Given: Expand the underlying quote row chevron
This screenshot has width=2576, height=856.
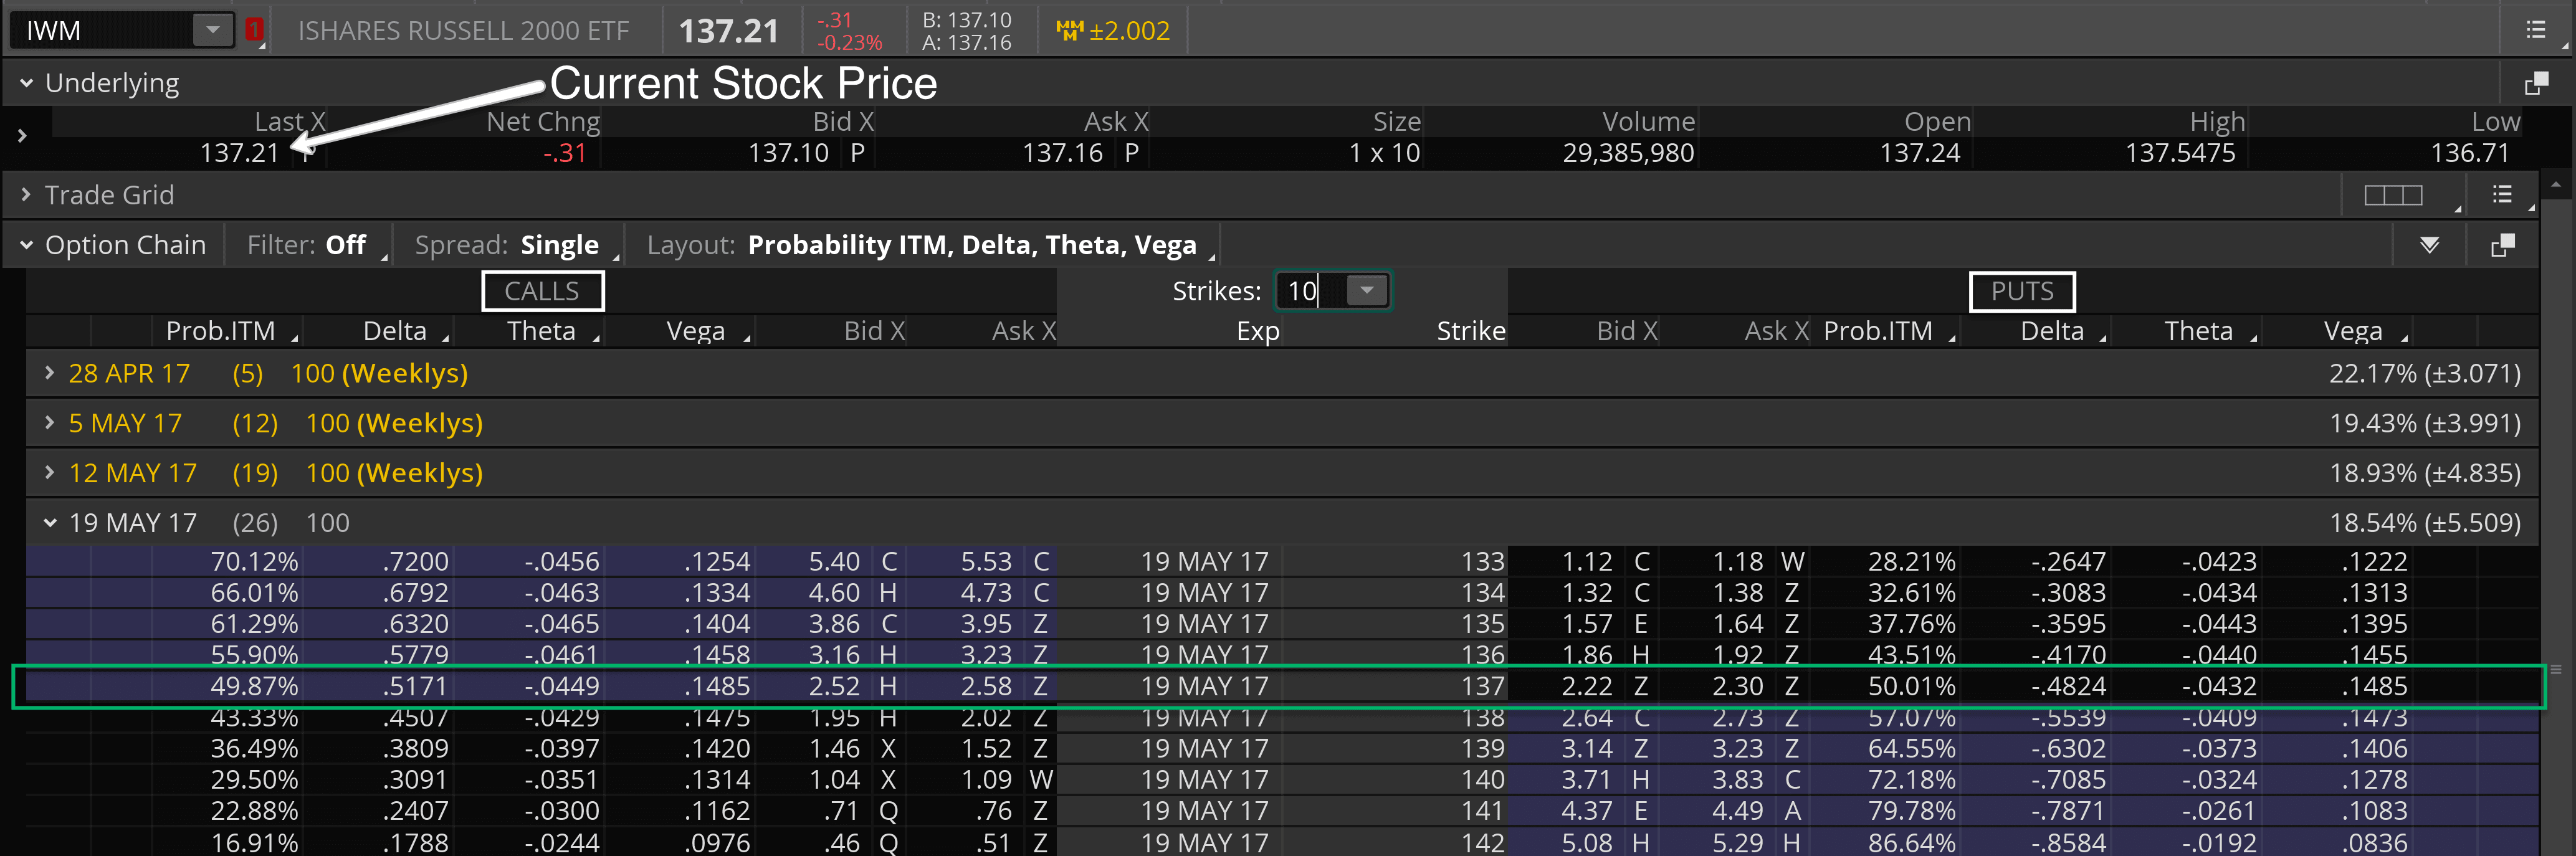Looking at the screenshot, I should tap(22, 135).
